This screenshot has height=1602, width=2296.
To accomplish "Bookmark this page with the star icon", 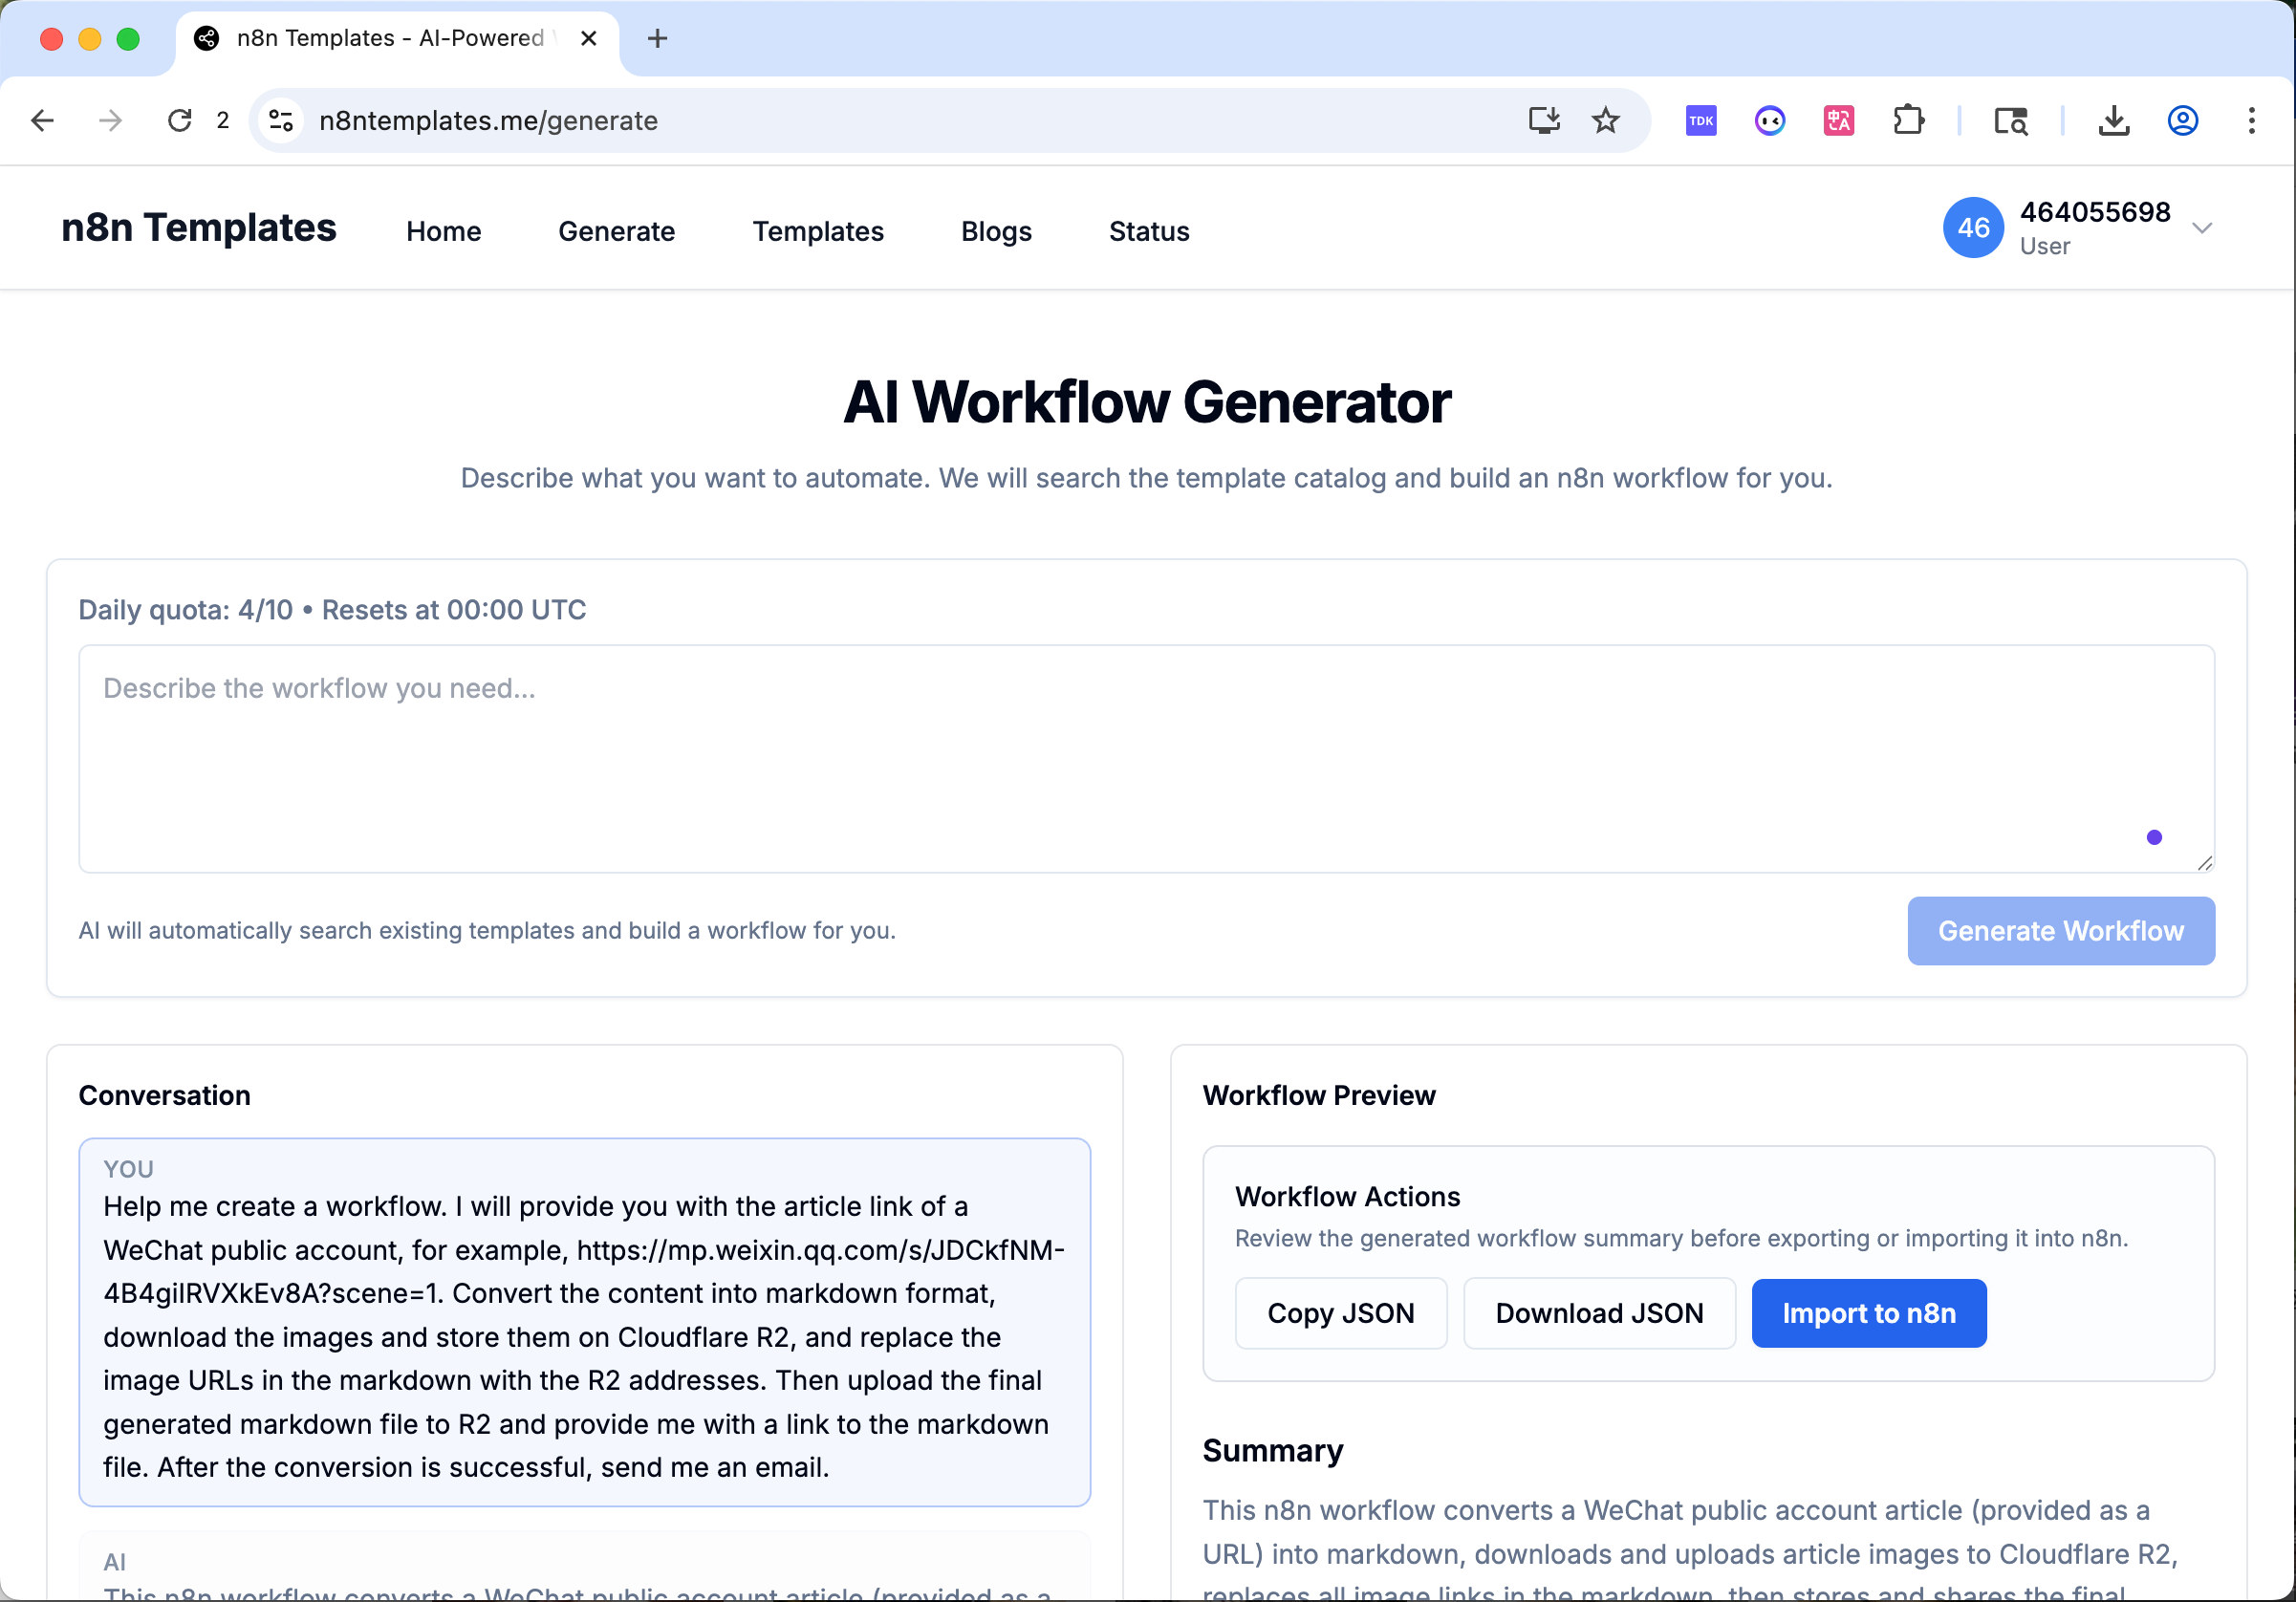I will coord(1605,121).
